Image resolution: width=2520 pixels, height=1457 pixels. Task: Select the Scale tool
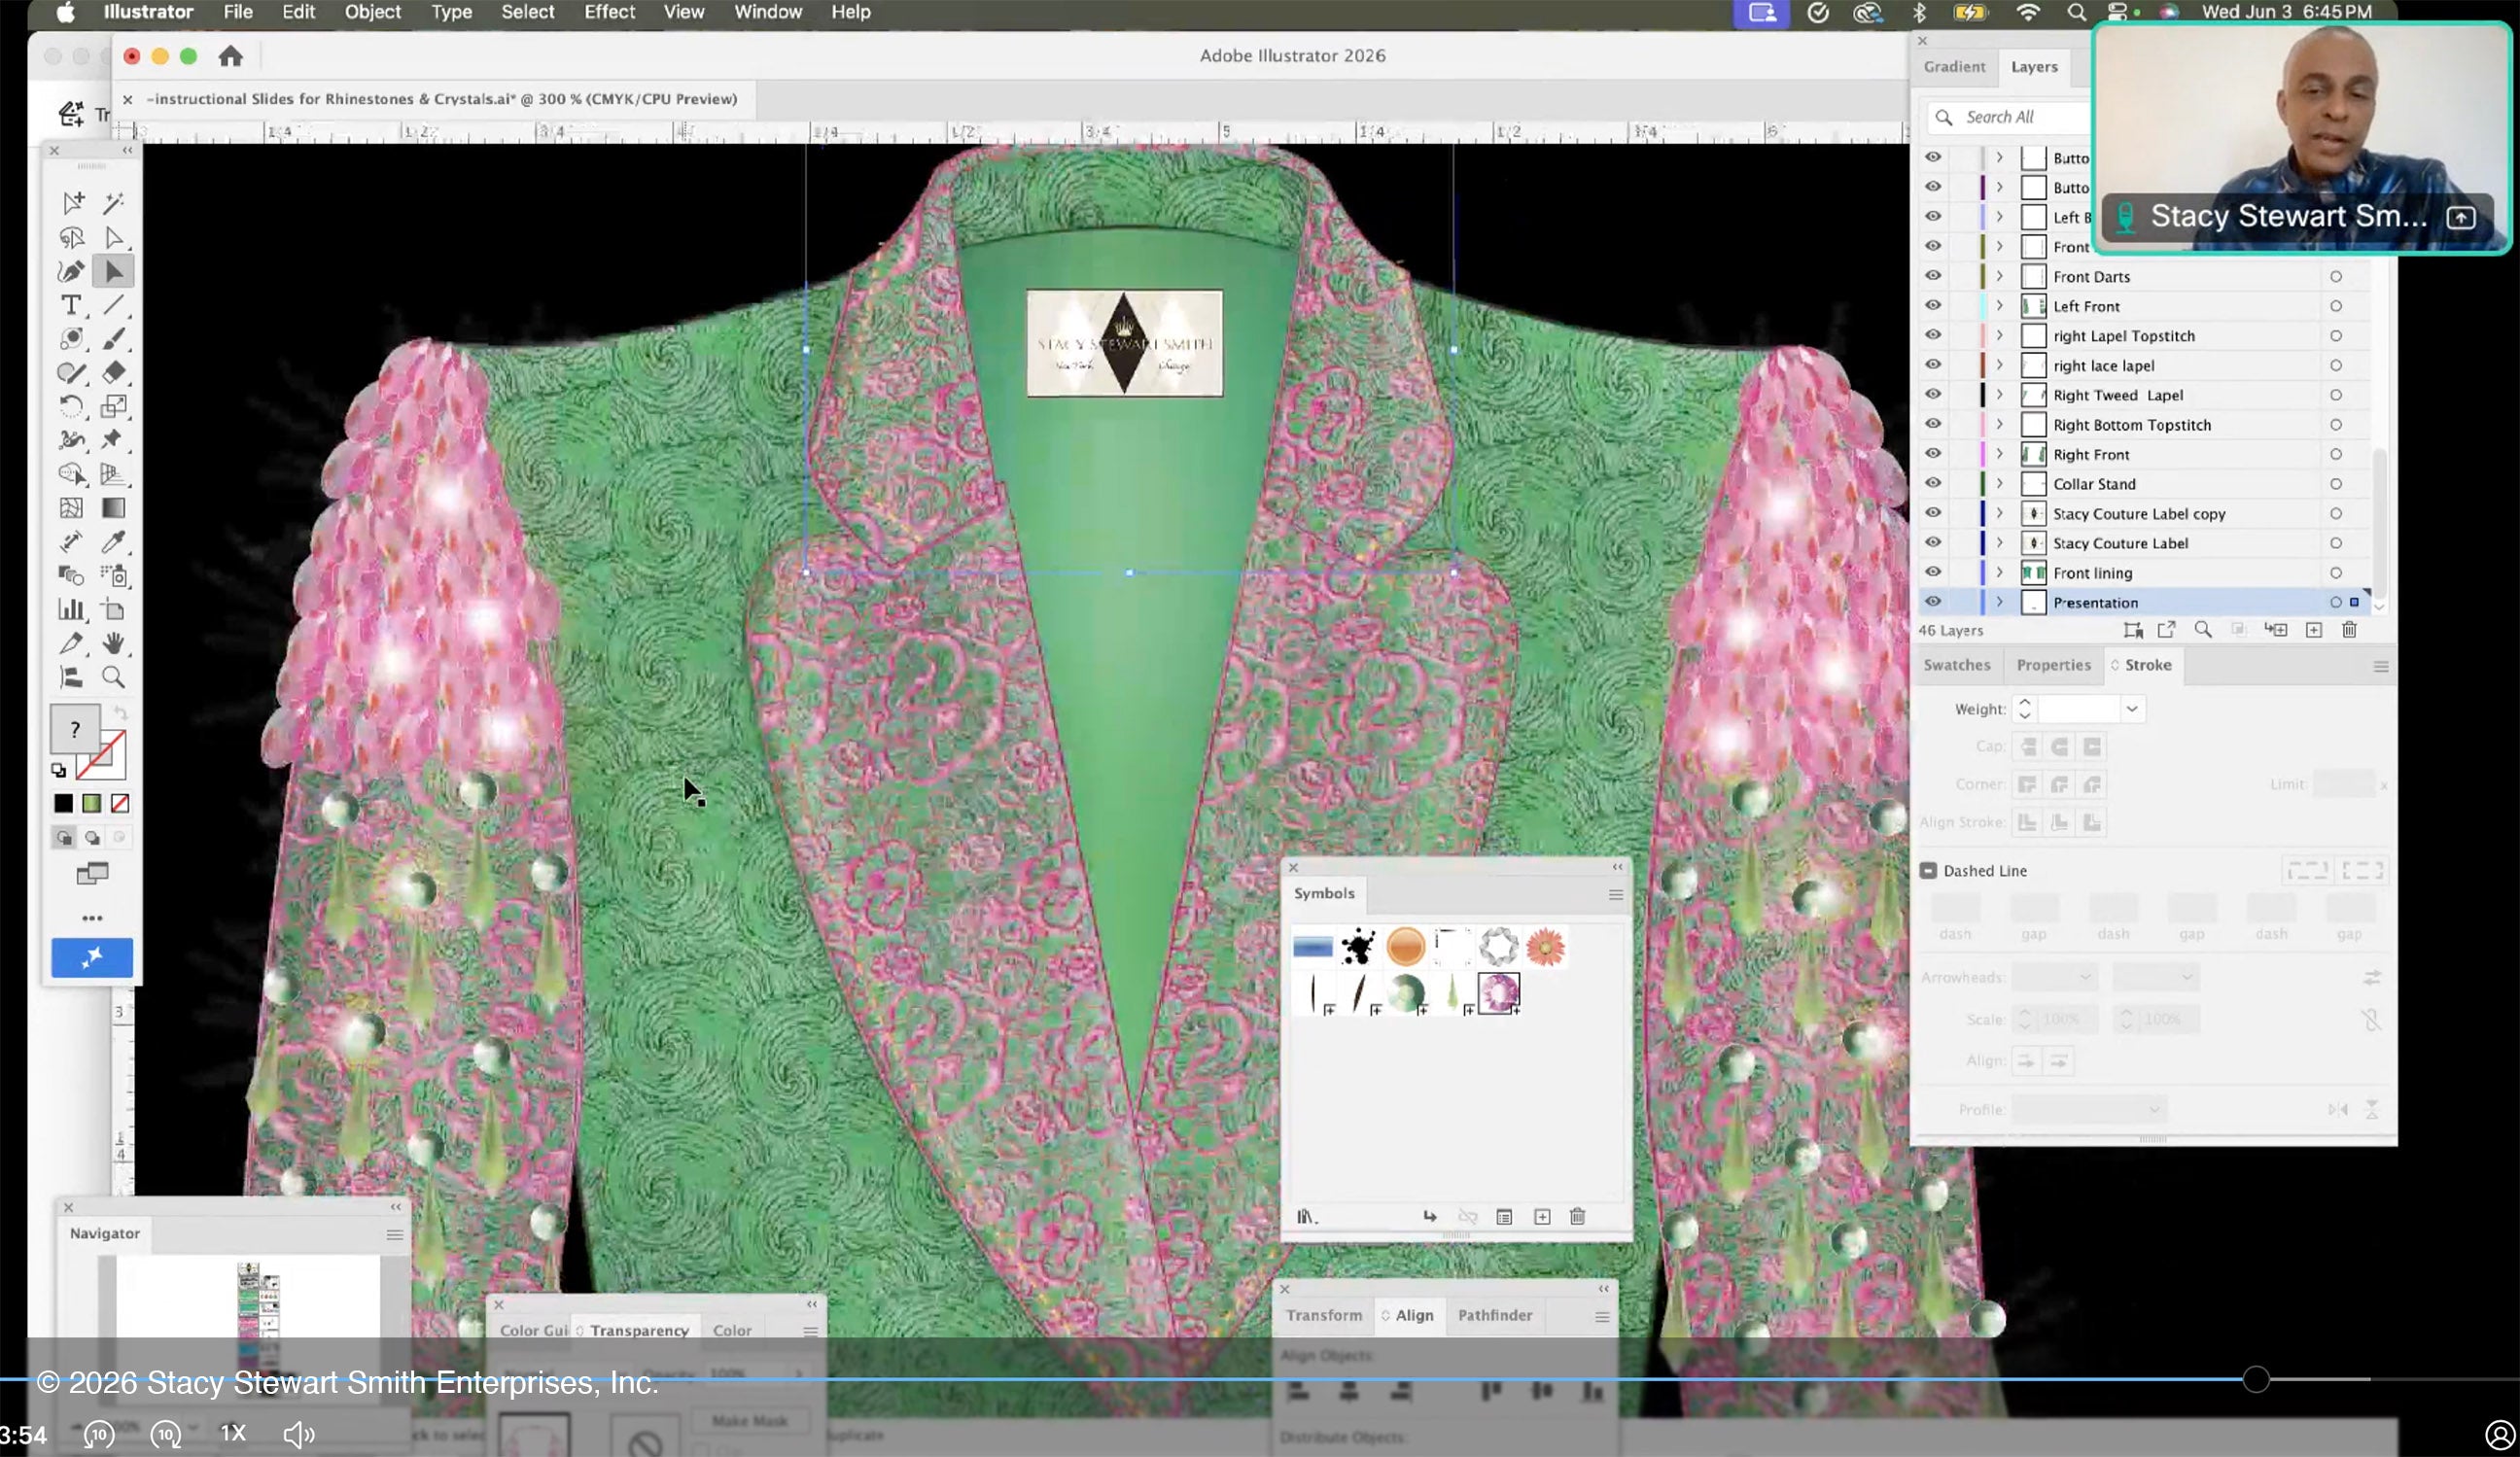pos(113,406)
